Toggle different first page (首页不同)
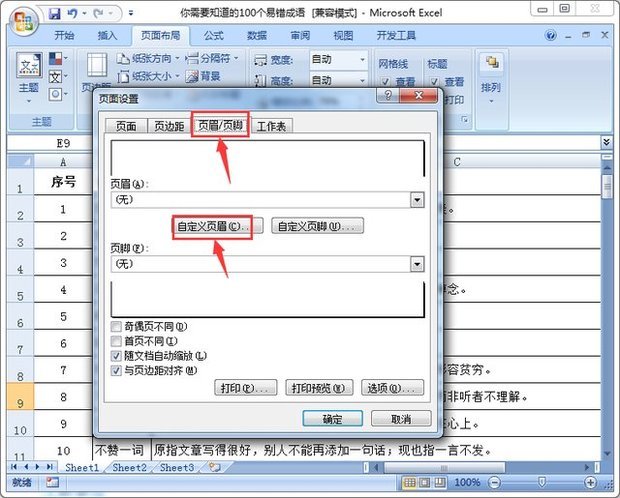This screenshot has height=498, width=620. coord(116,341)
